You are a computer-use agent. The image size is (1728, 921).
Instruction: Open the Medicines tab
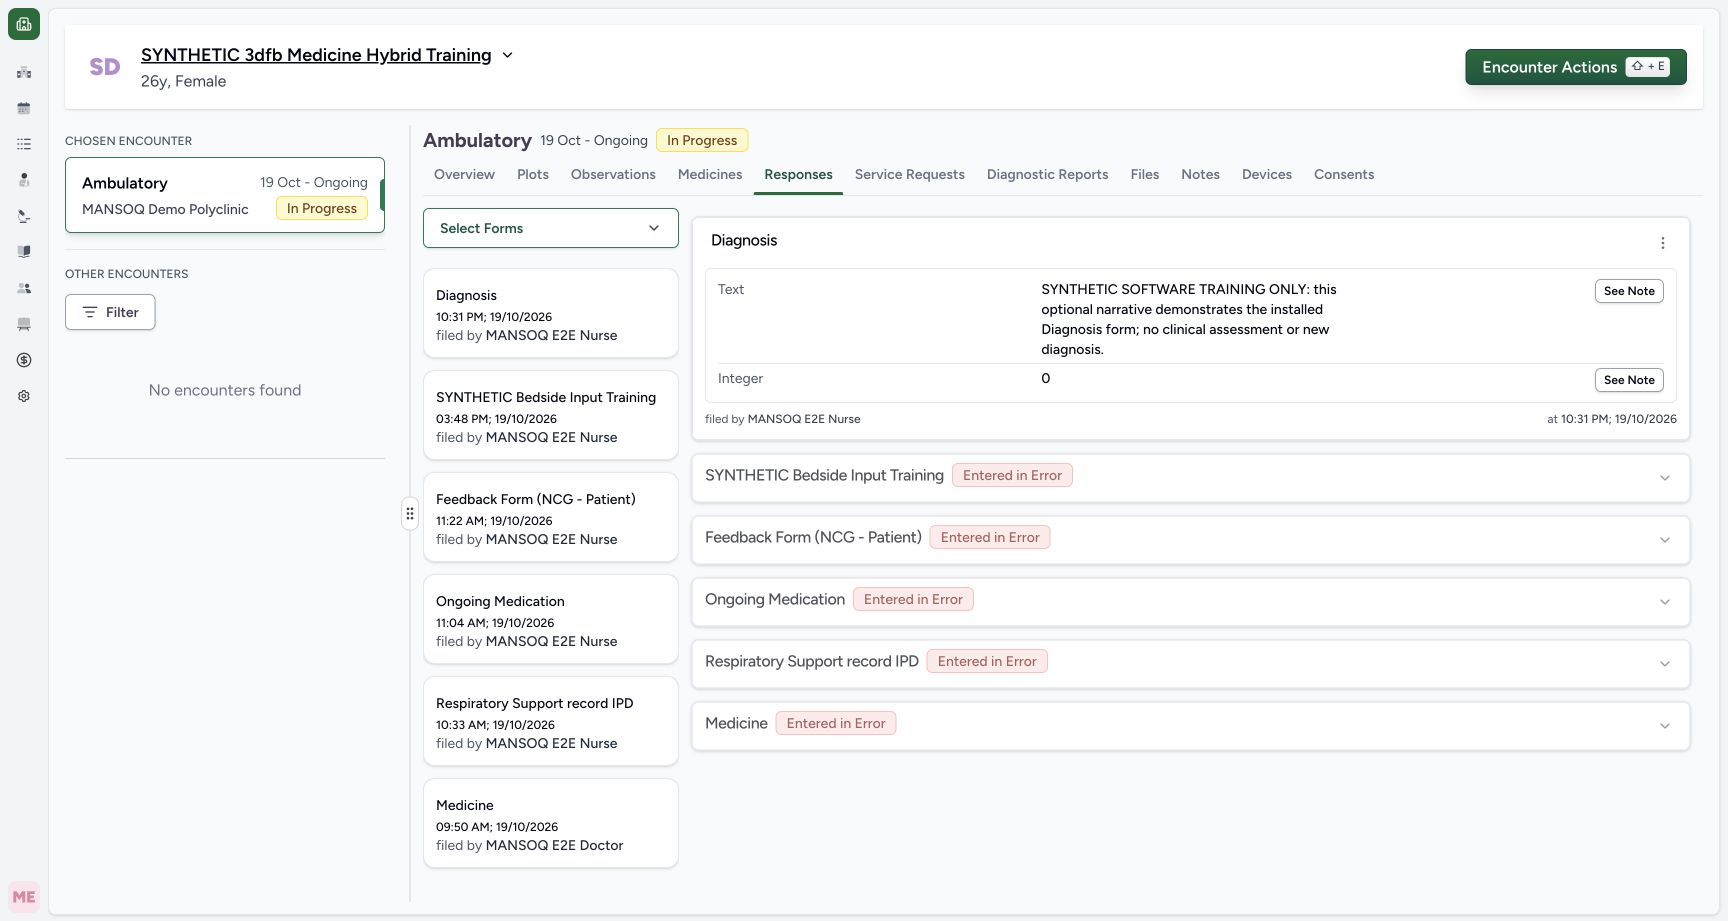[x=710, y=174]
